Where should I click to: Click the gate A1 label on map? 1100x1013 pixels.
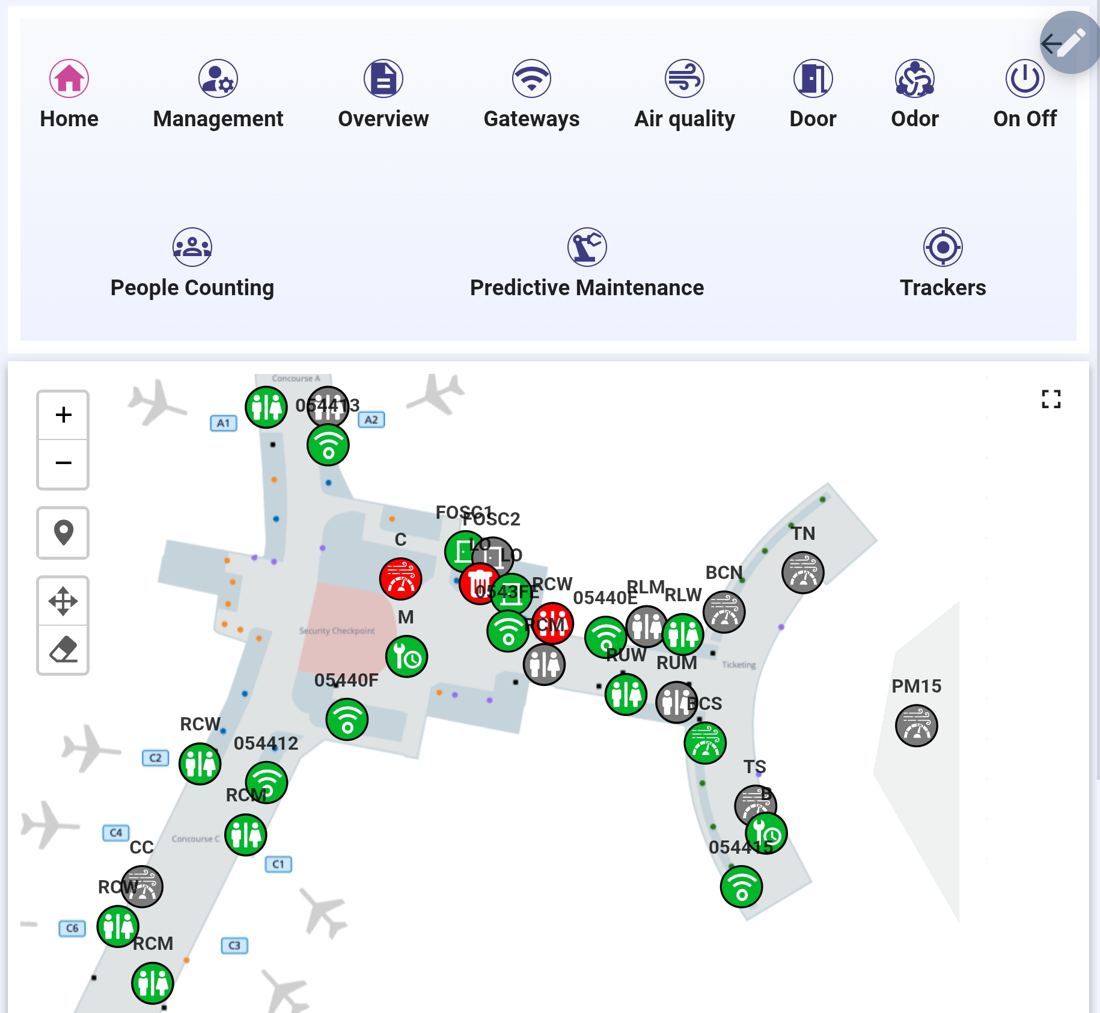pos(224,423)
